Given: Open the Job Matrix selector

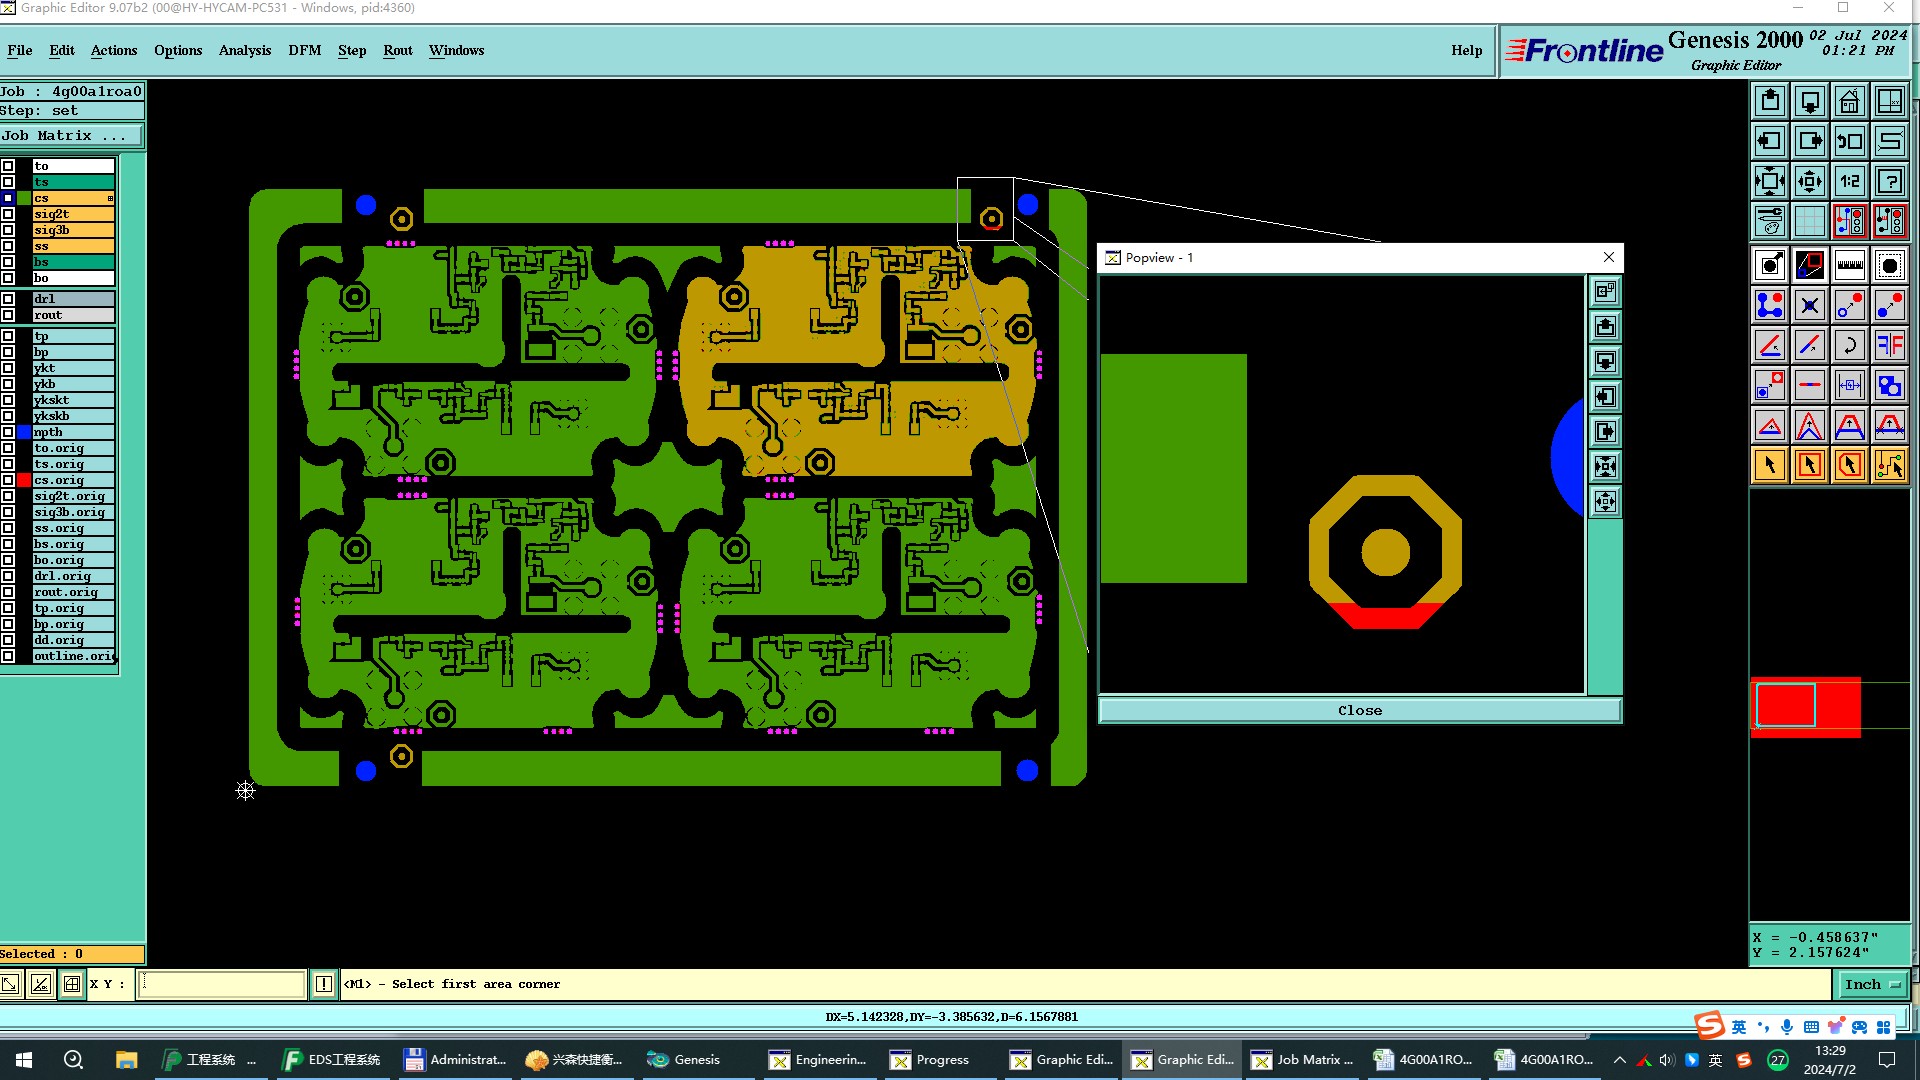Looking at the screenshot, I should click(x=71, y=136).
